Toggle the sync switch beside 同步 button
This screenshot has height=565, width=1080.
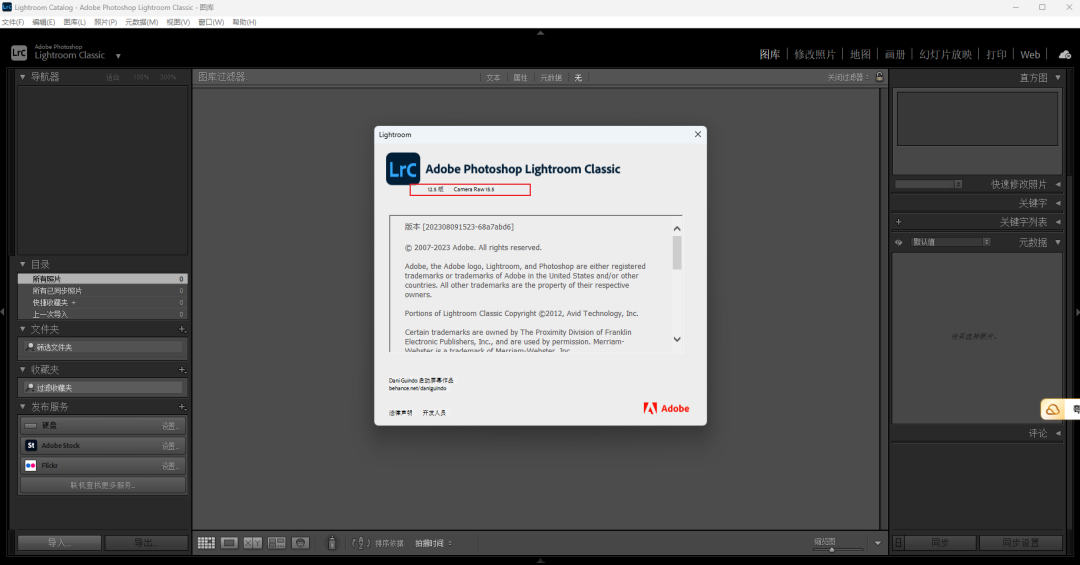[899, 543]
